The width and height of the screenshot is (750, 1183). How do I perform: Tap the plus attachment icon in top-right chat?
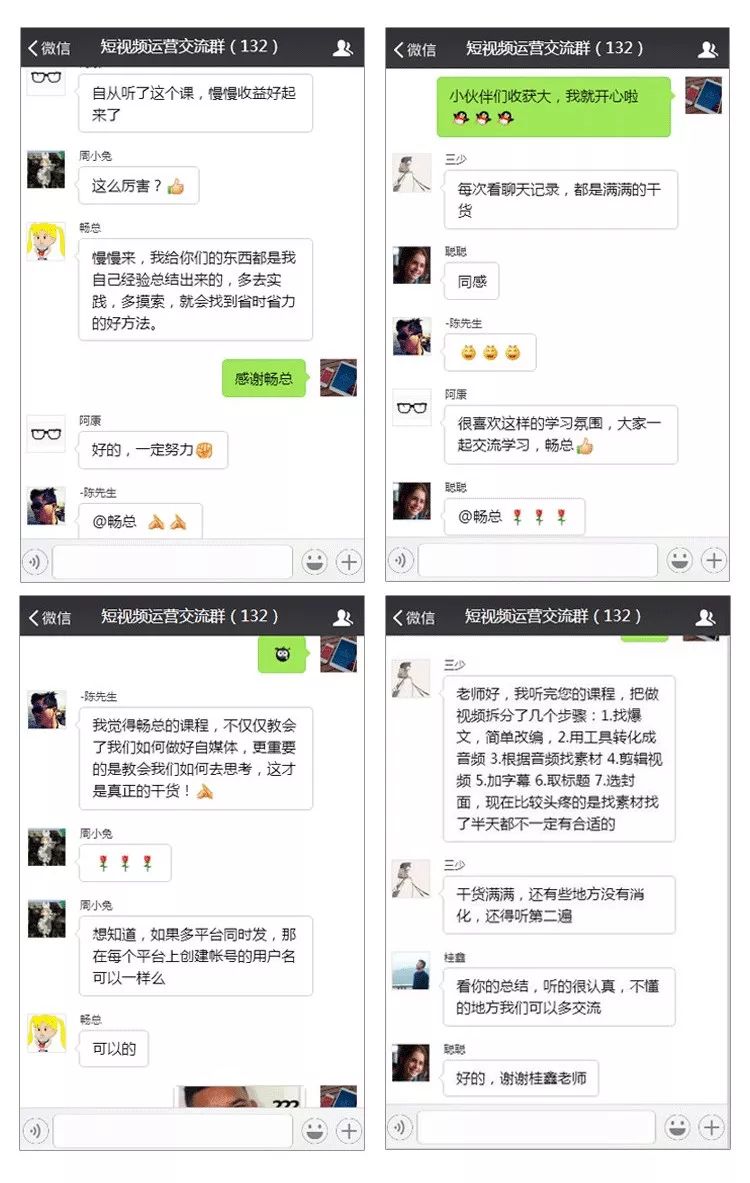click(714, 561)
